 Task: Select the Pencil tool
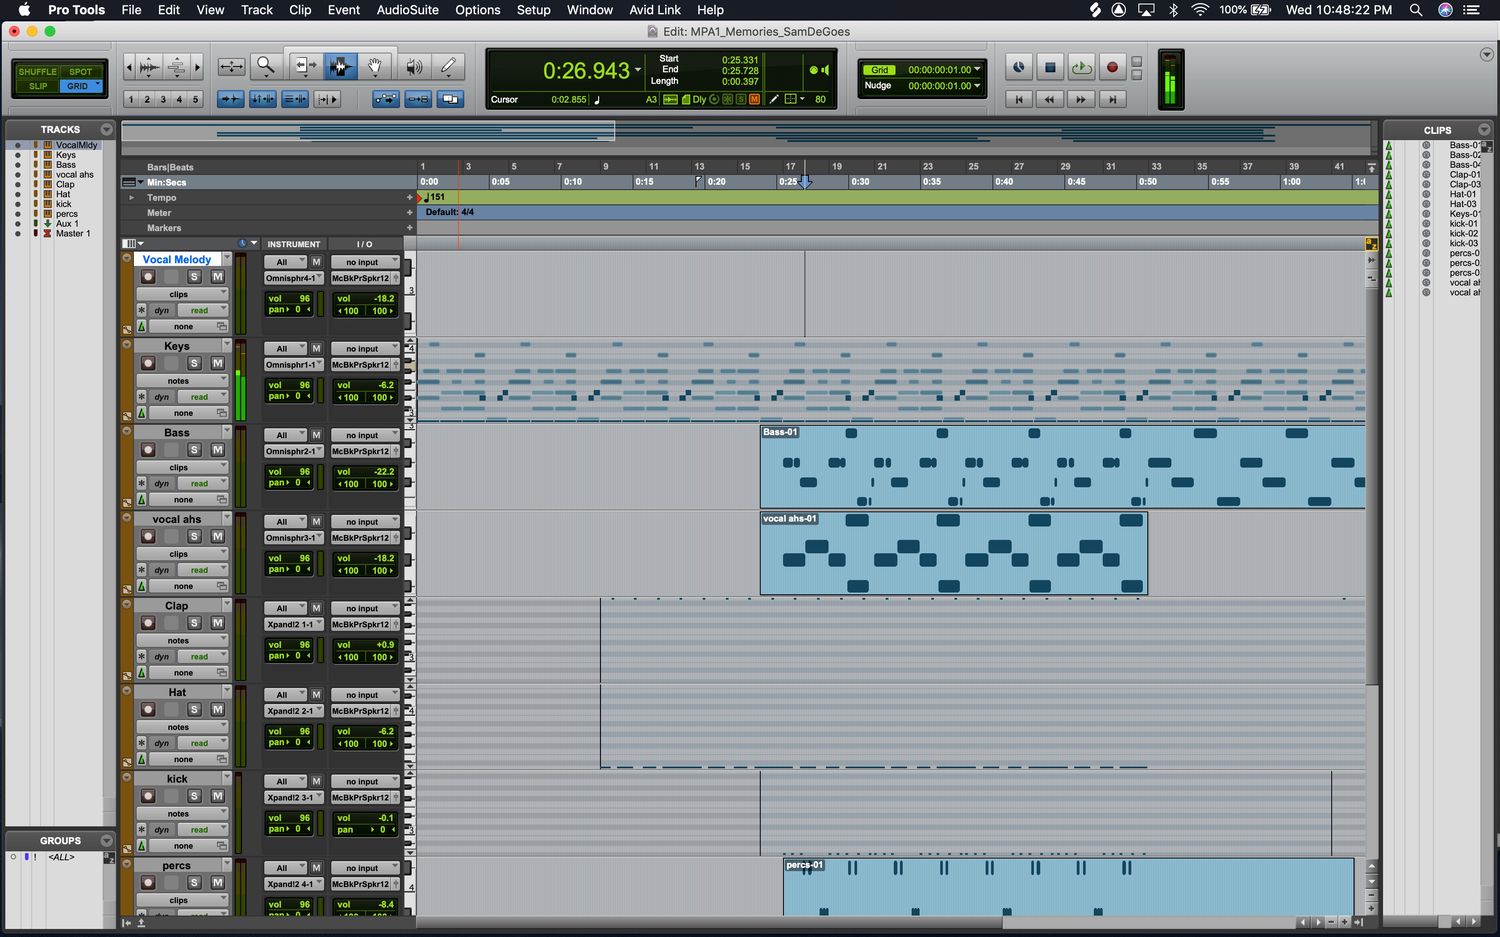pos(448,66)
